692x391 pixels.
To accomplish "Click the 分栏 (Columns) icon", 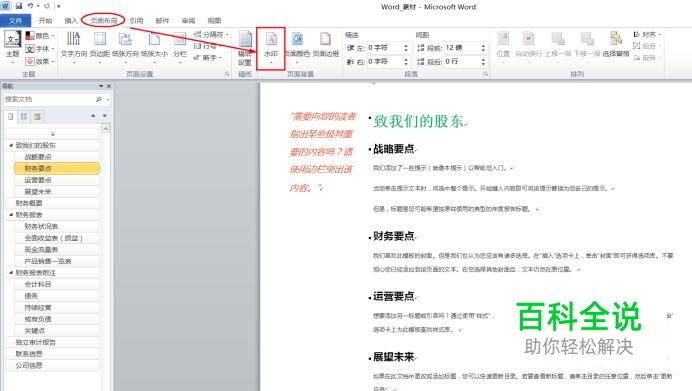I will point(180,39).
